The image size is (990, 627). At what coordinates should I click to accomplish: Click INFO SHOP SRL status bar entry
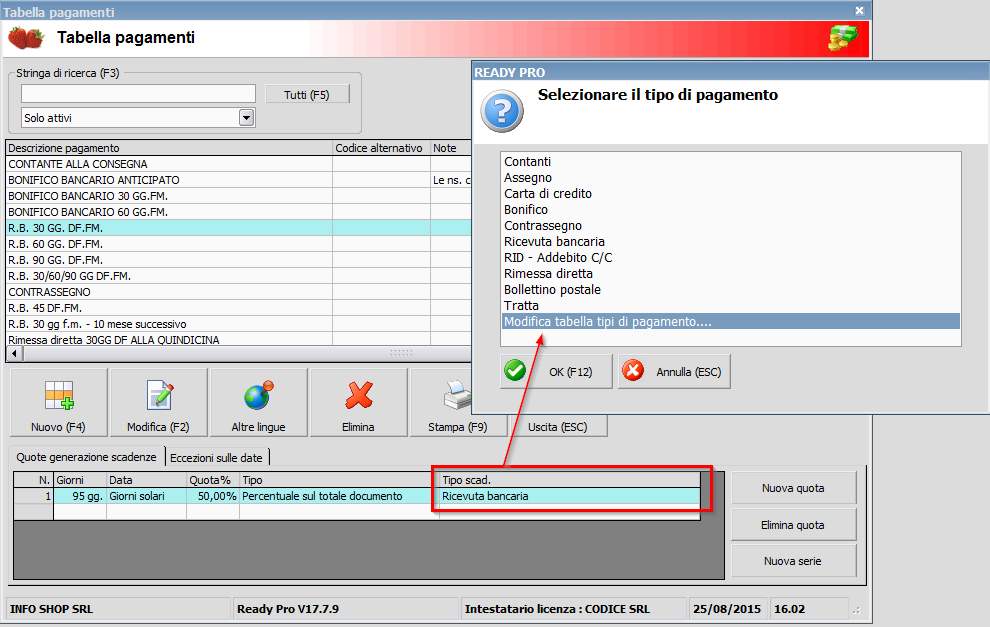point(119,609)
